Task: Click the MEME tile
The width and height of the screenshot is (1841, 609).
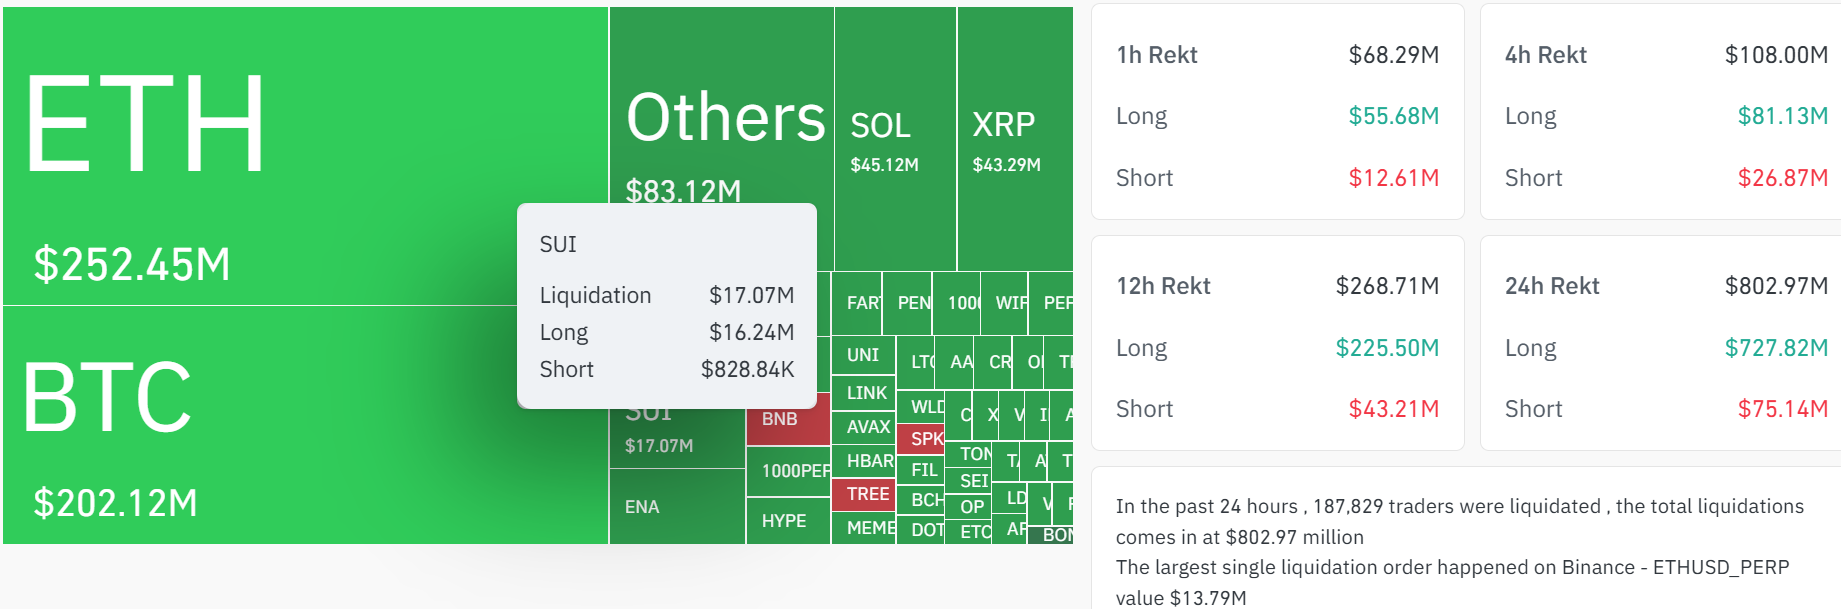Action: pos(864,528)
